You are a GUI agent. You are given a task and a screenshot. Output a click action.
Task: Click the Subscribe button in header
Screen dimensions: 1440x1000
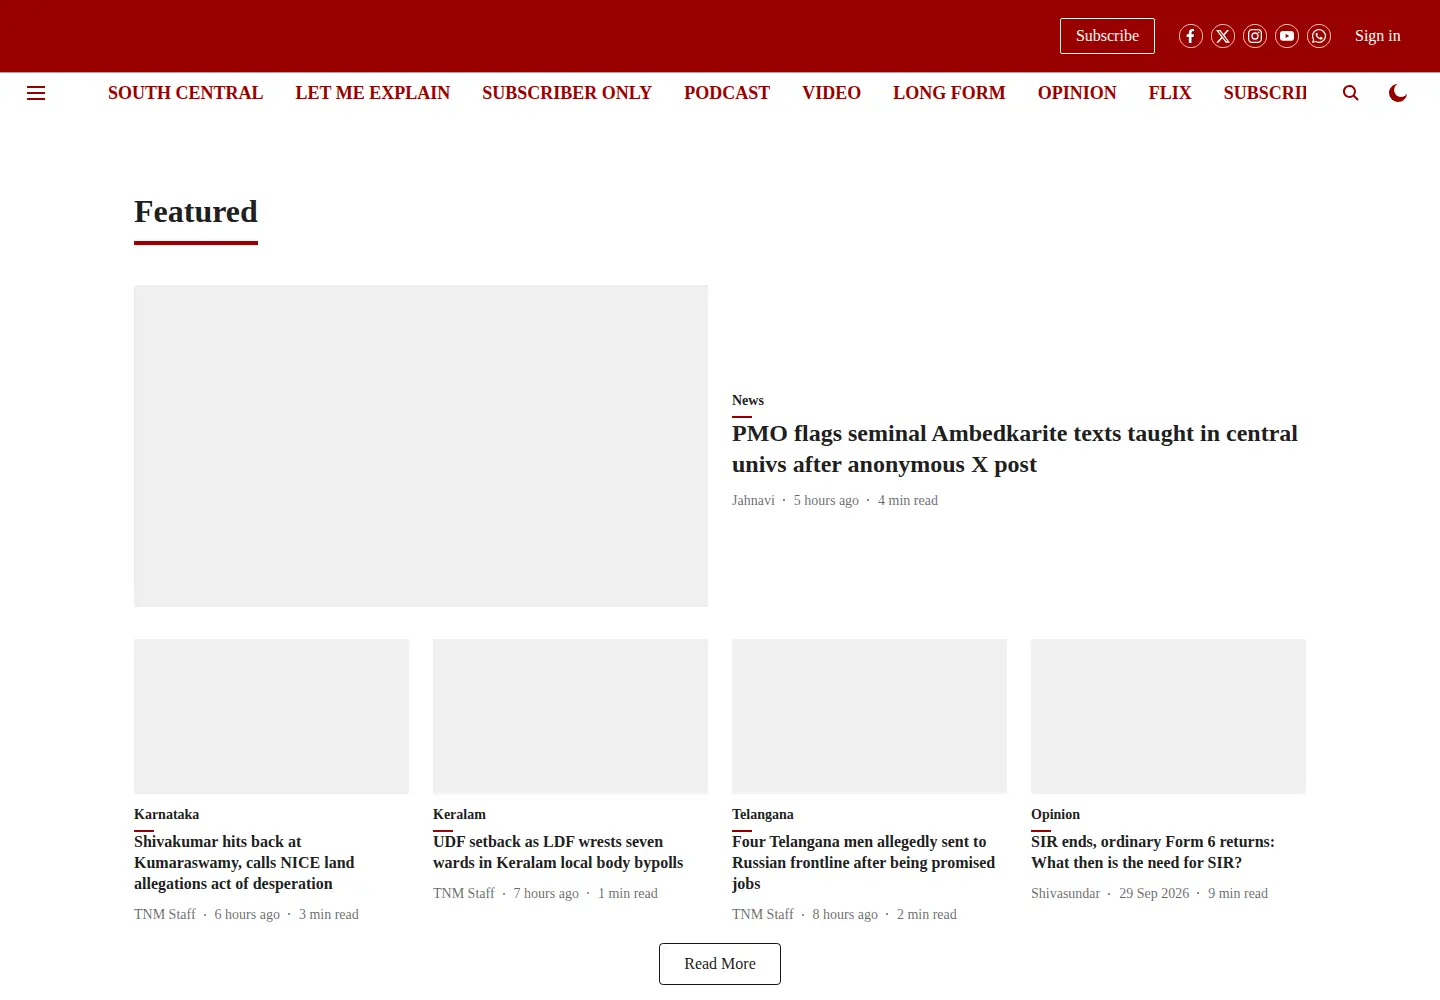pos(1107,36)
